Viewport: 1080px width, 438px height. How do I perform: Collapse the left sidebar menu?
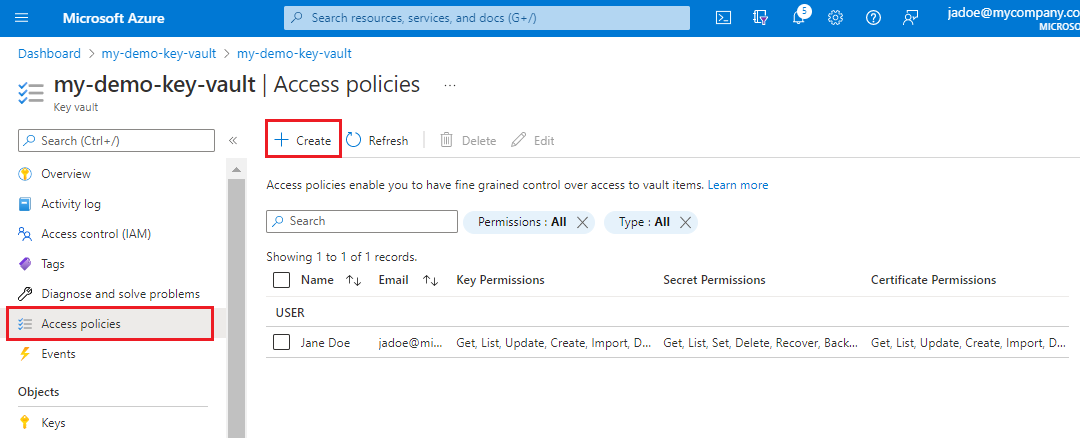click(x=233, y=141)
